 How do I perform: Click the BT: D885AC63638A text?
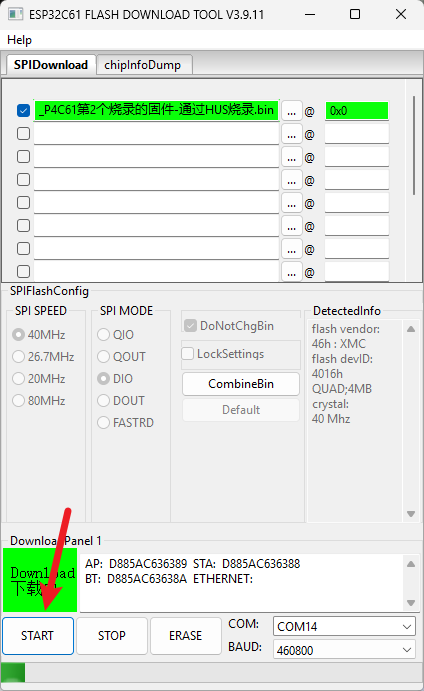click(x=136, y=579)
